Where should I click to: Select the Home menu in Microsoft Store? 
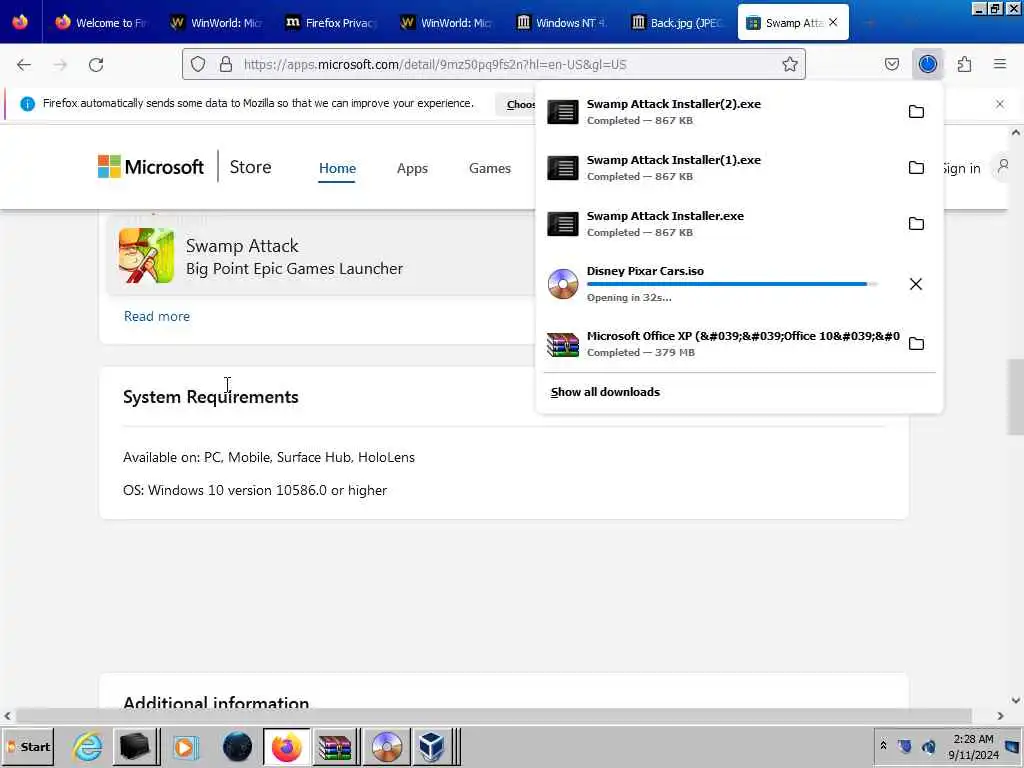pos(337,168)
